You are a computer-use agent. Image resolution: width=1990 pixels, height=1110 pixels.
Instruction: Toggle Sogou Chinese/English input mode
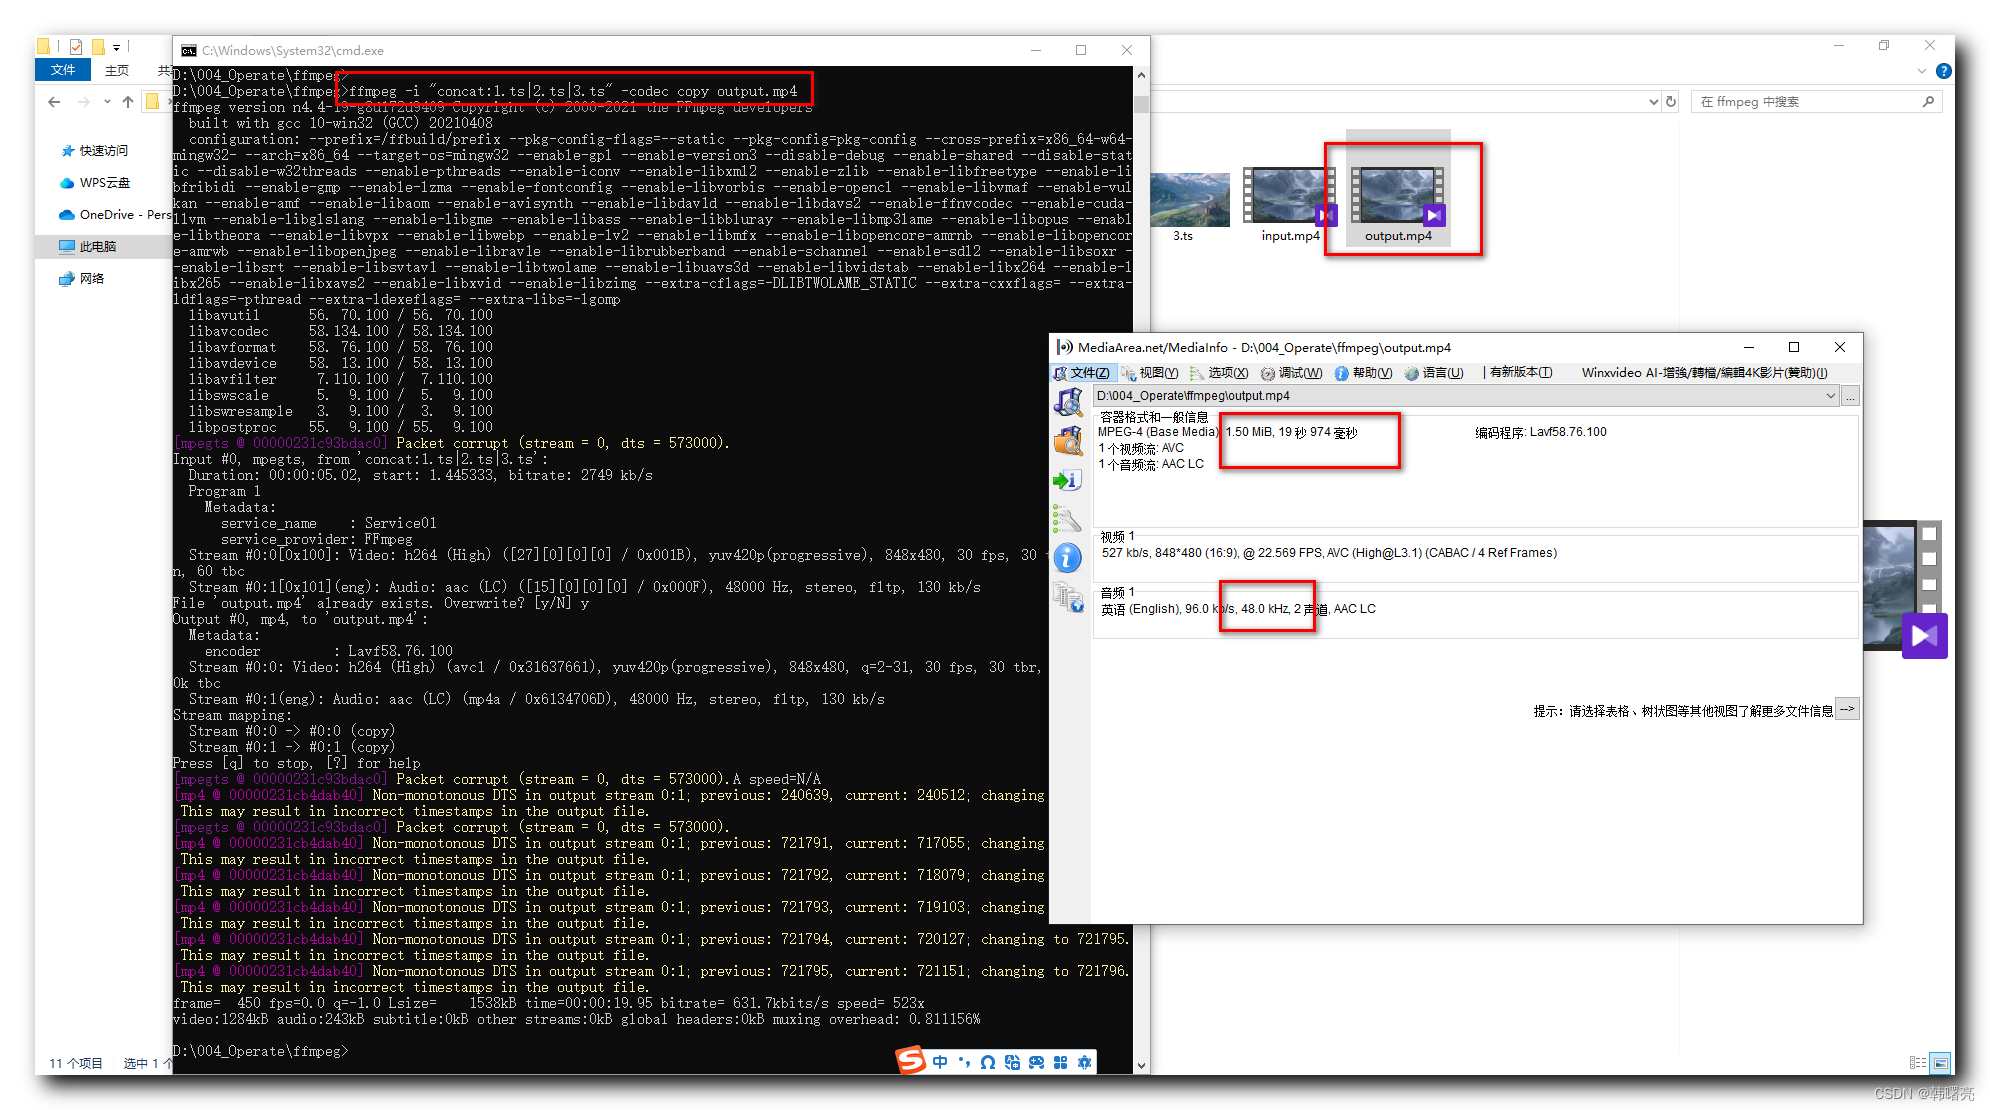coord(940,1062)
